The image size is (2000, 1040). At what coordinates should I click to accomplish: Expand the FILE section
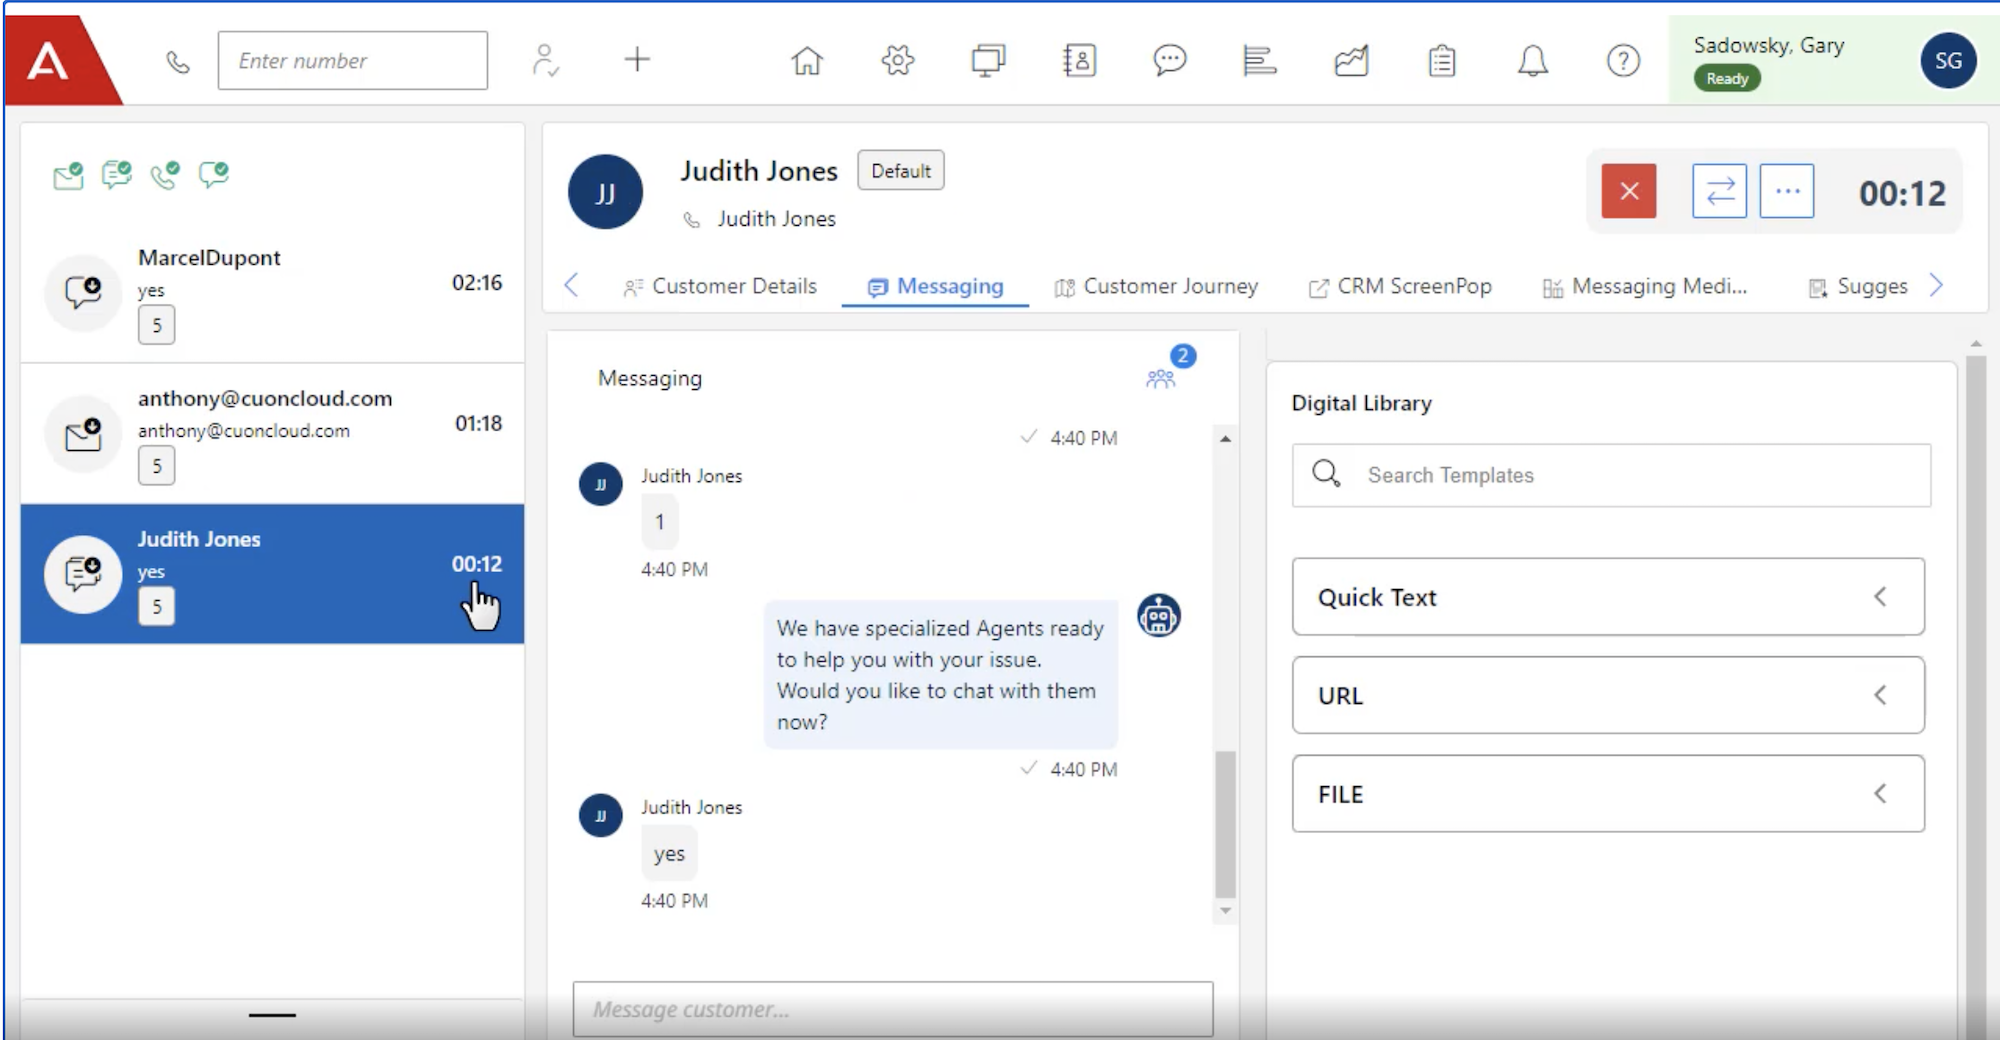point(1608,794)
